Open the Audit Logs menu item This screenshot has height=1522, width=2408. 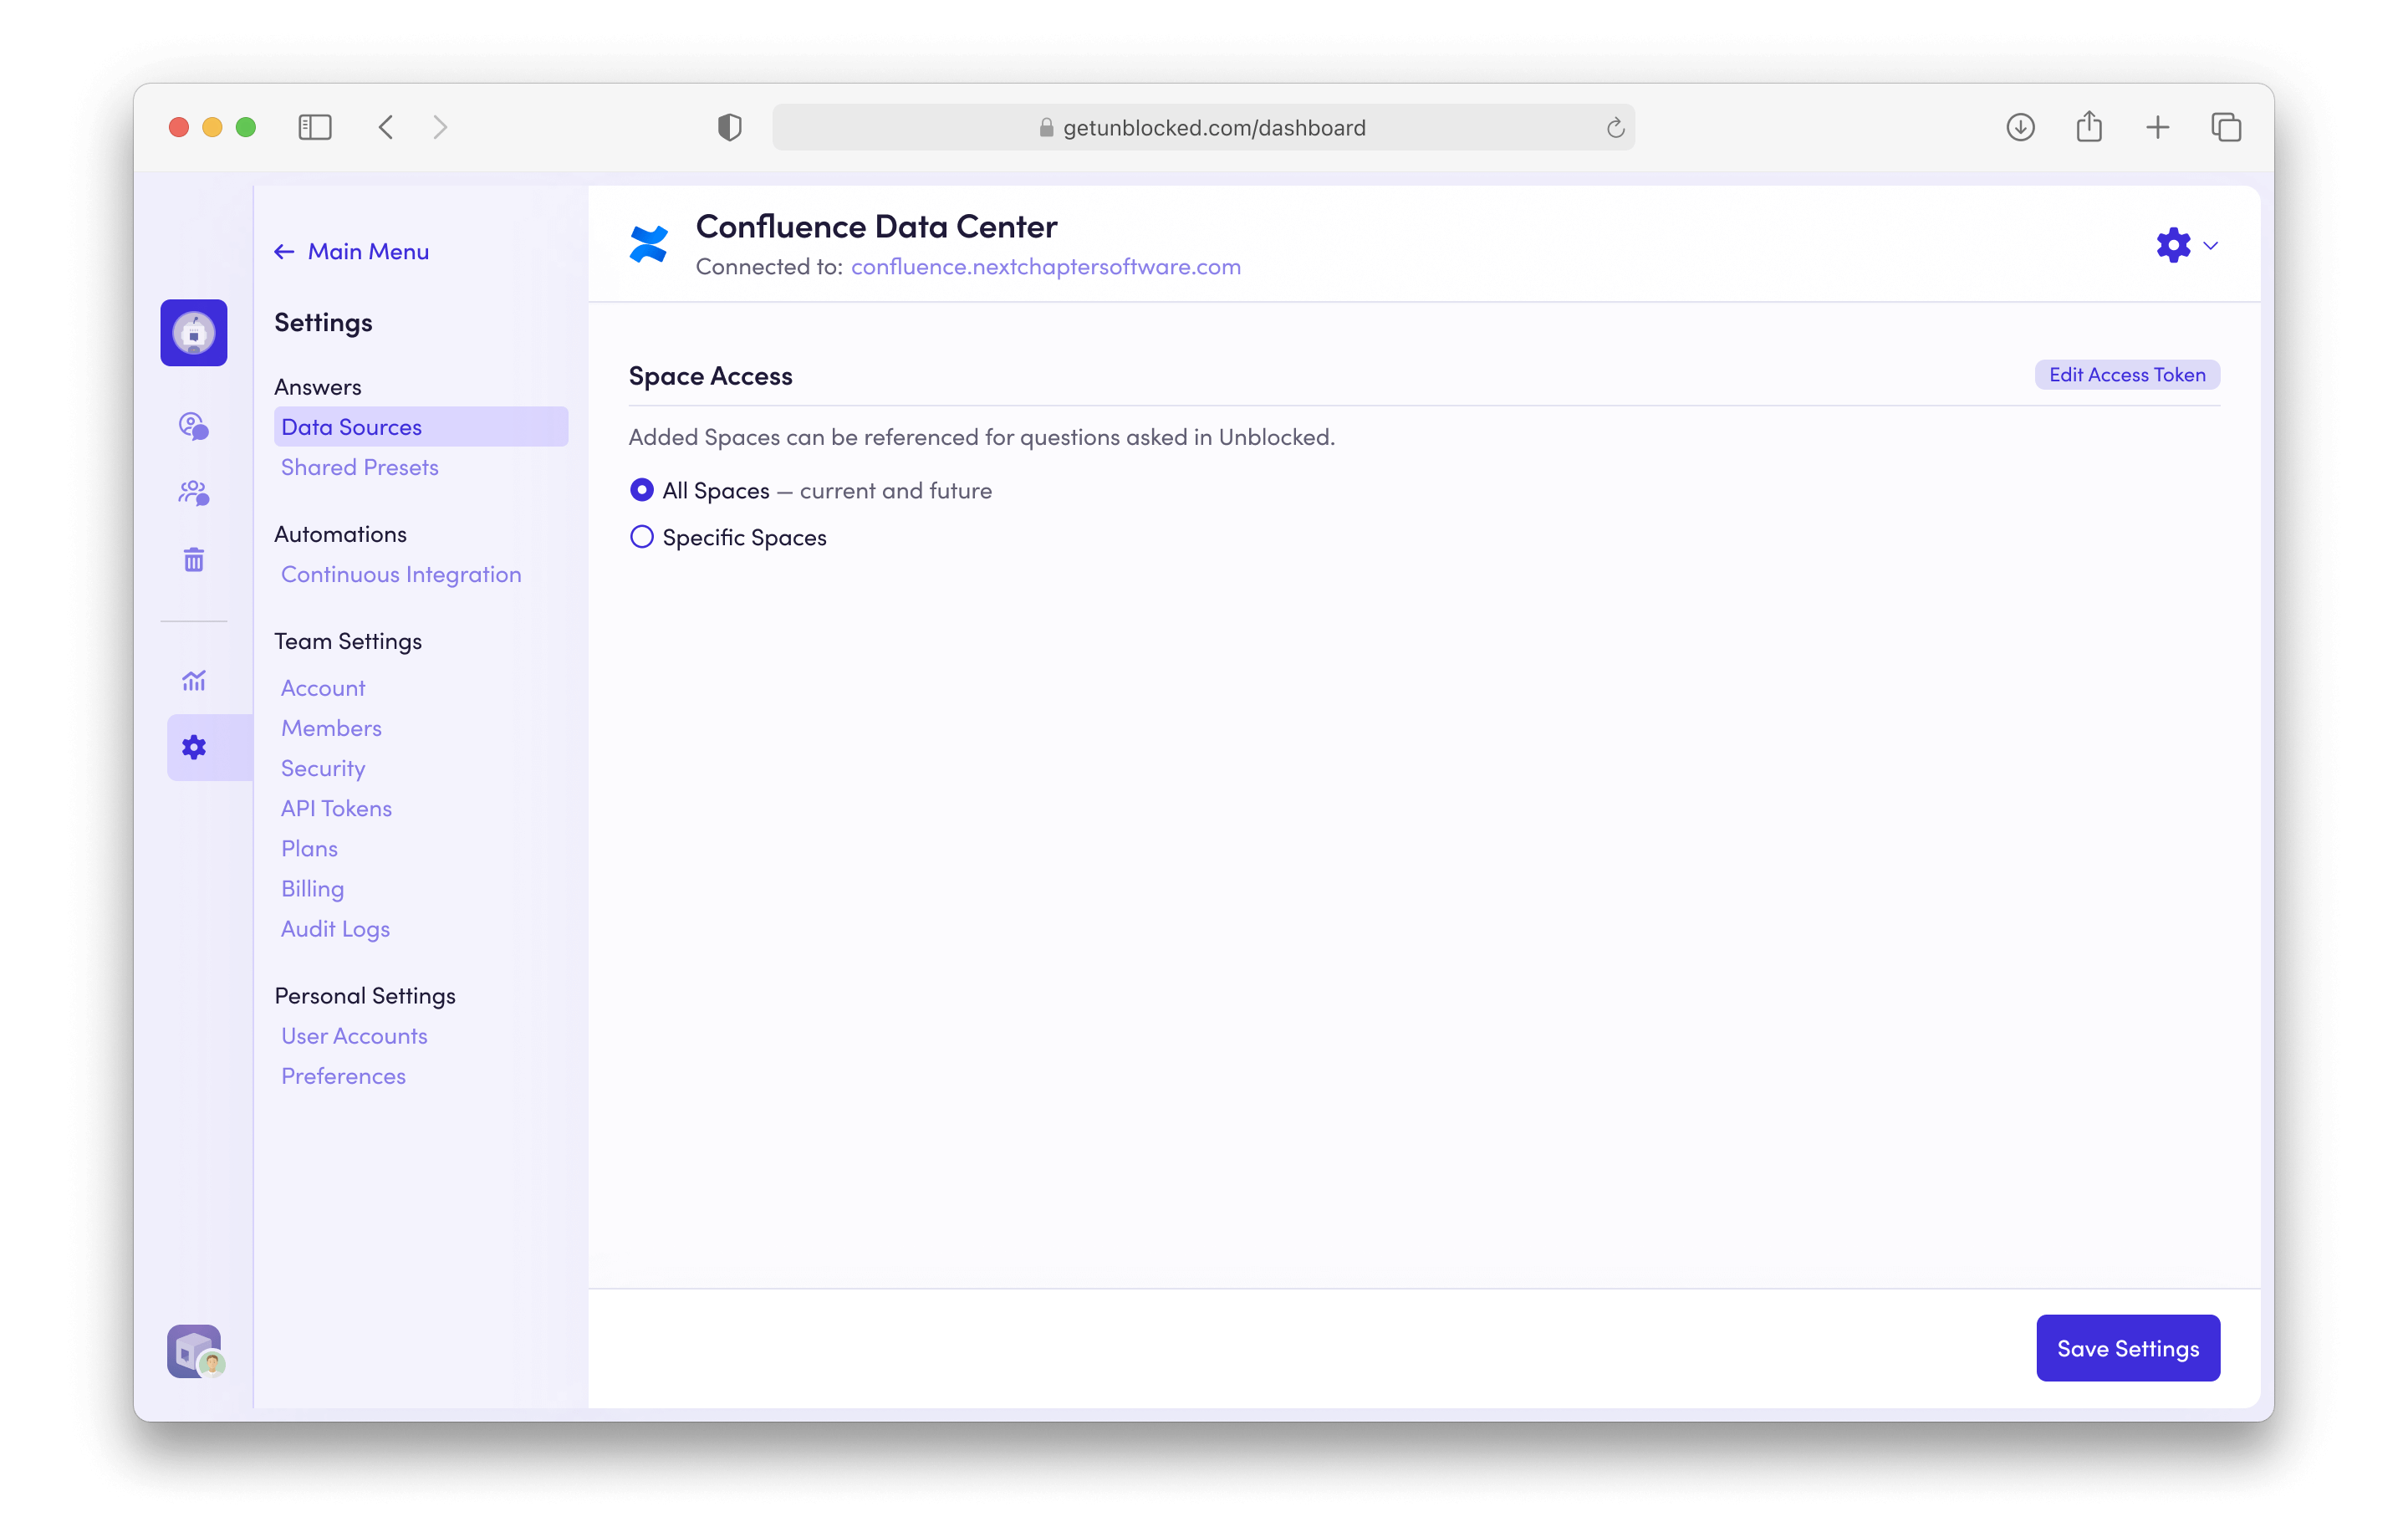[x=335, y=929]
